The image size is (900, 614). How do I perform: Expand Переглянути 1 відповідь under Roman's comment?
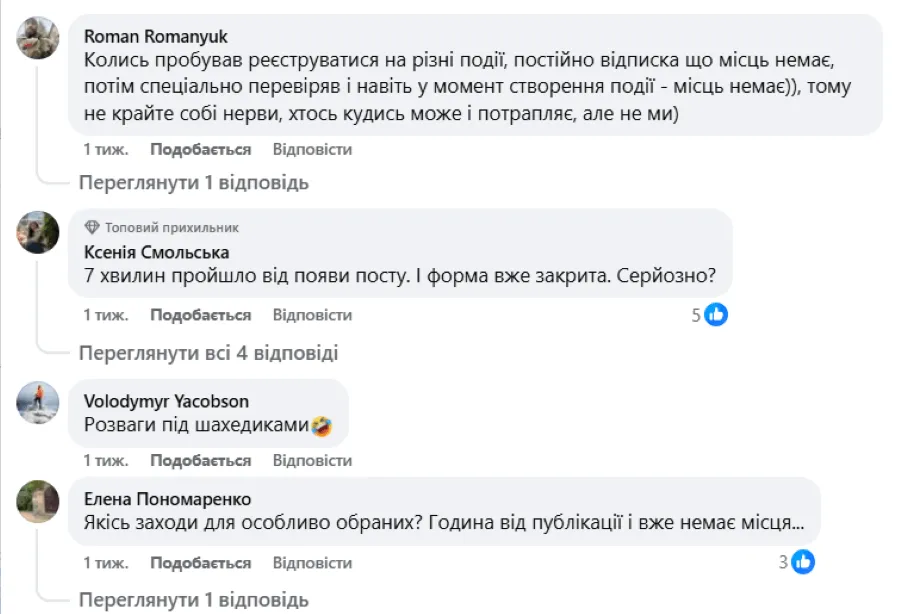pos(193,184)
